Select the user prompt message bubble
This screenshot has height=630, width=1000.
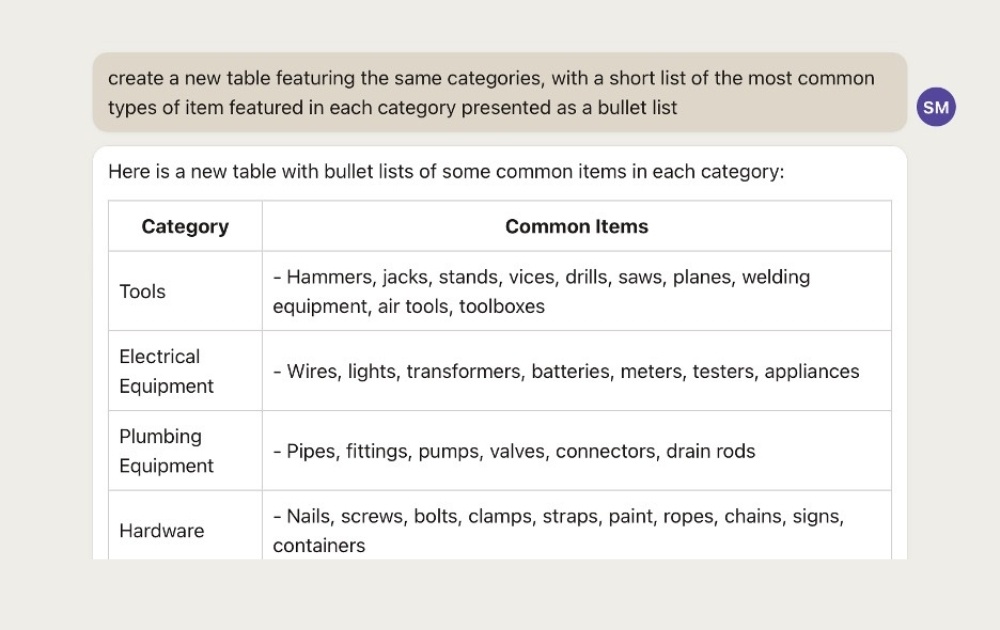coord(499,92)
